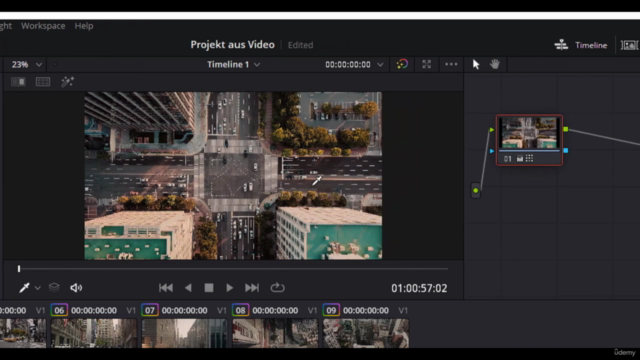This screenshot has height=360, width=640.
Task: Toggle the highlight magic wand icon
Action: [x=67, y=82]
